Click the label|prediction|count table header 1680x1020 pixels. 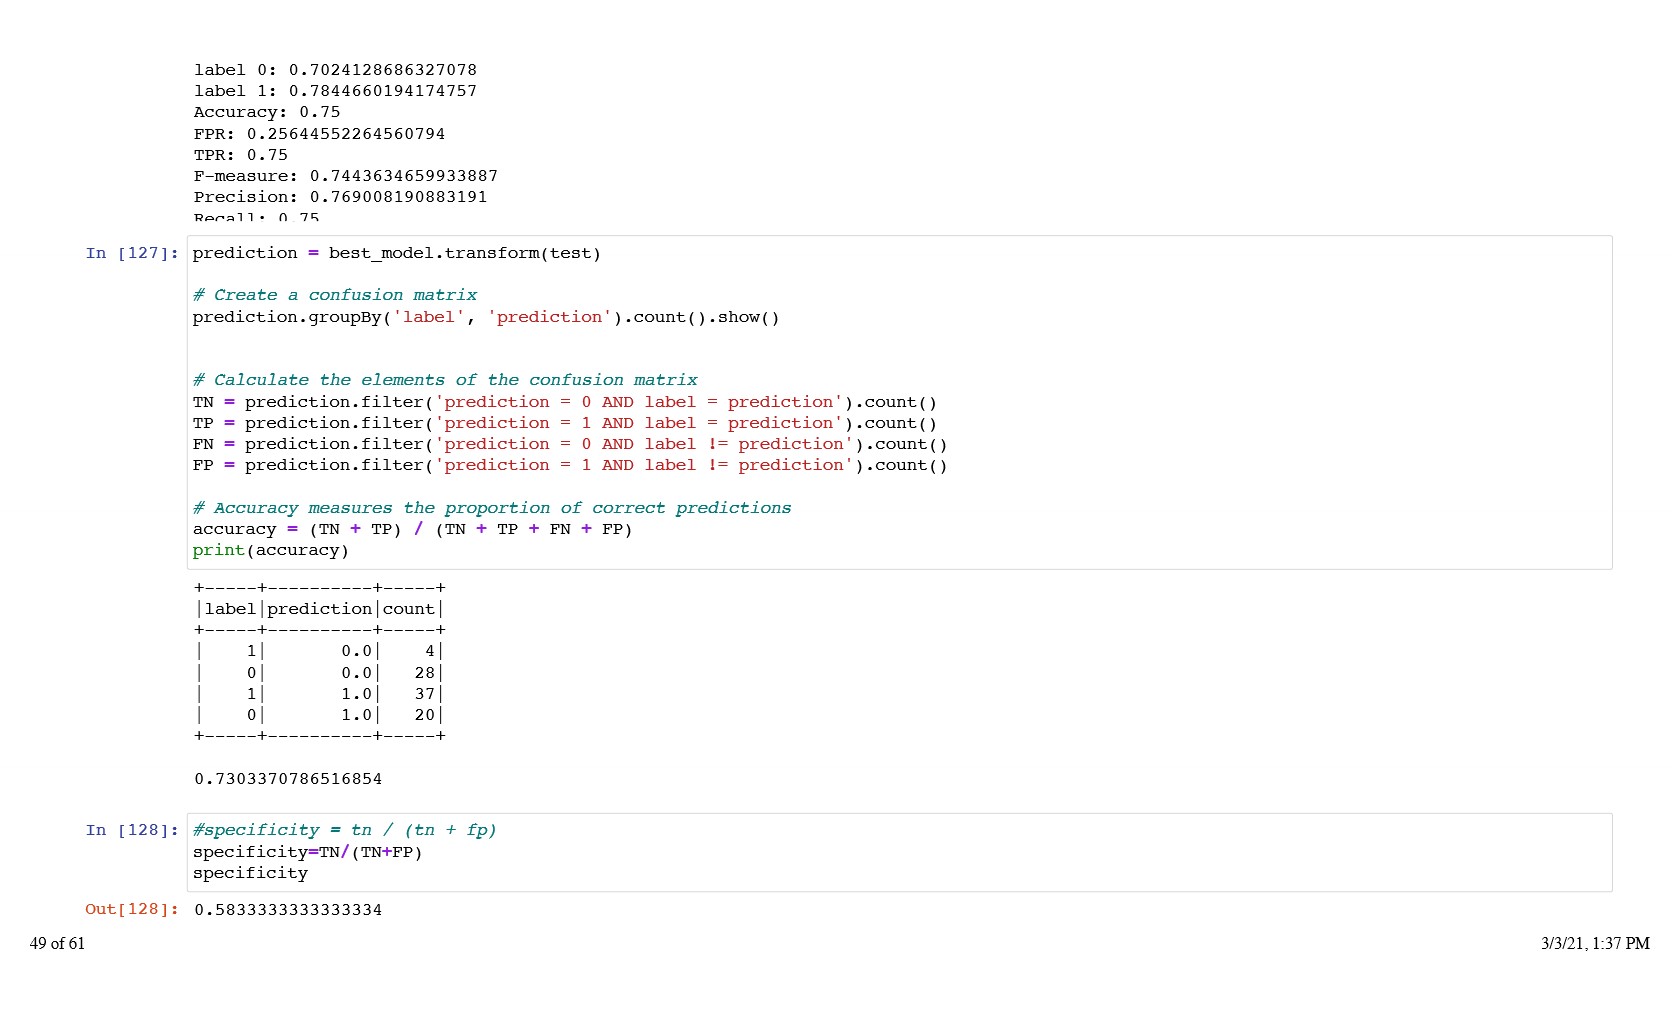(x=320, y=609)
